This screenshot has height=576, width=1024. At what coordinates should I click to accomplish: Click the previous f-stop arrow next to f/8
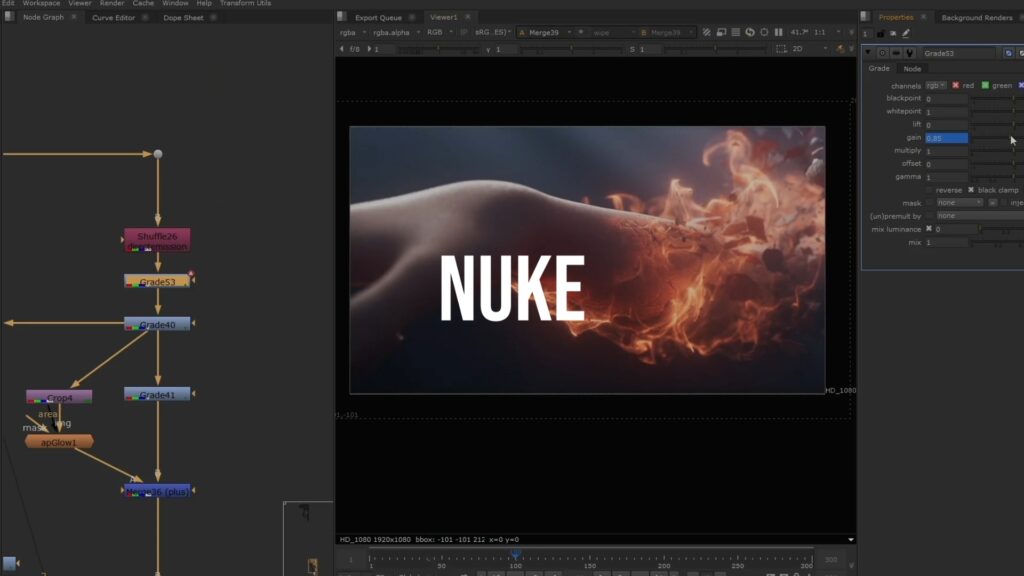click(x=342, y=49)
